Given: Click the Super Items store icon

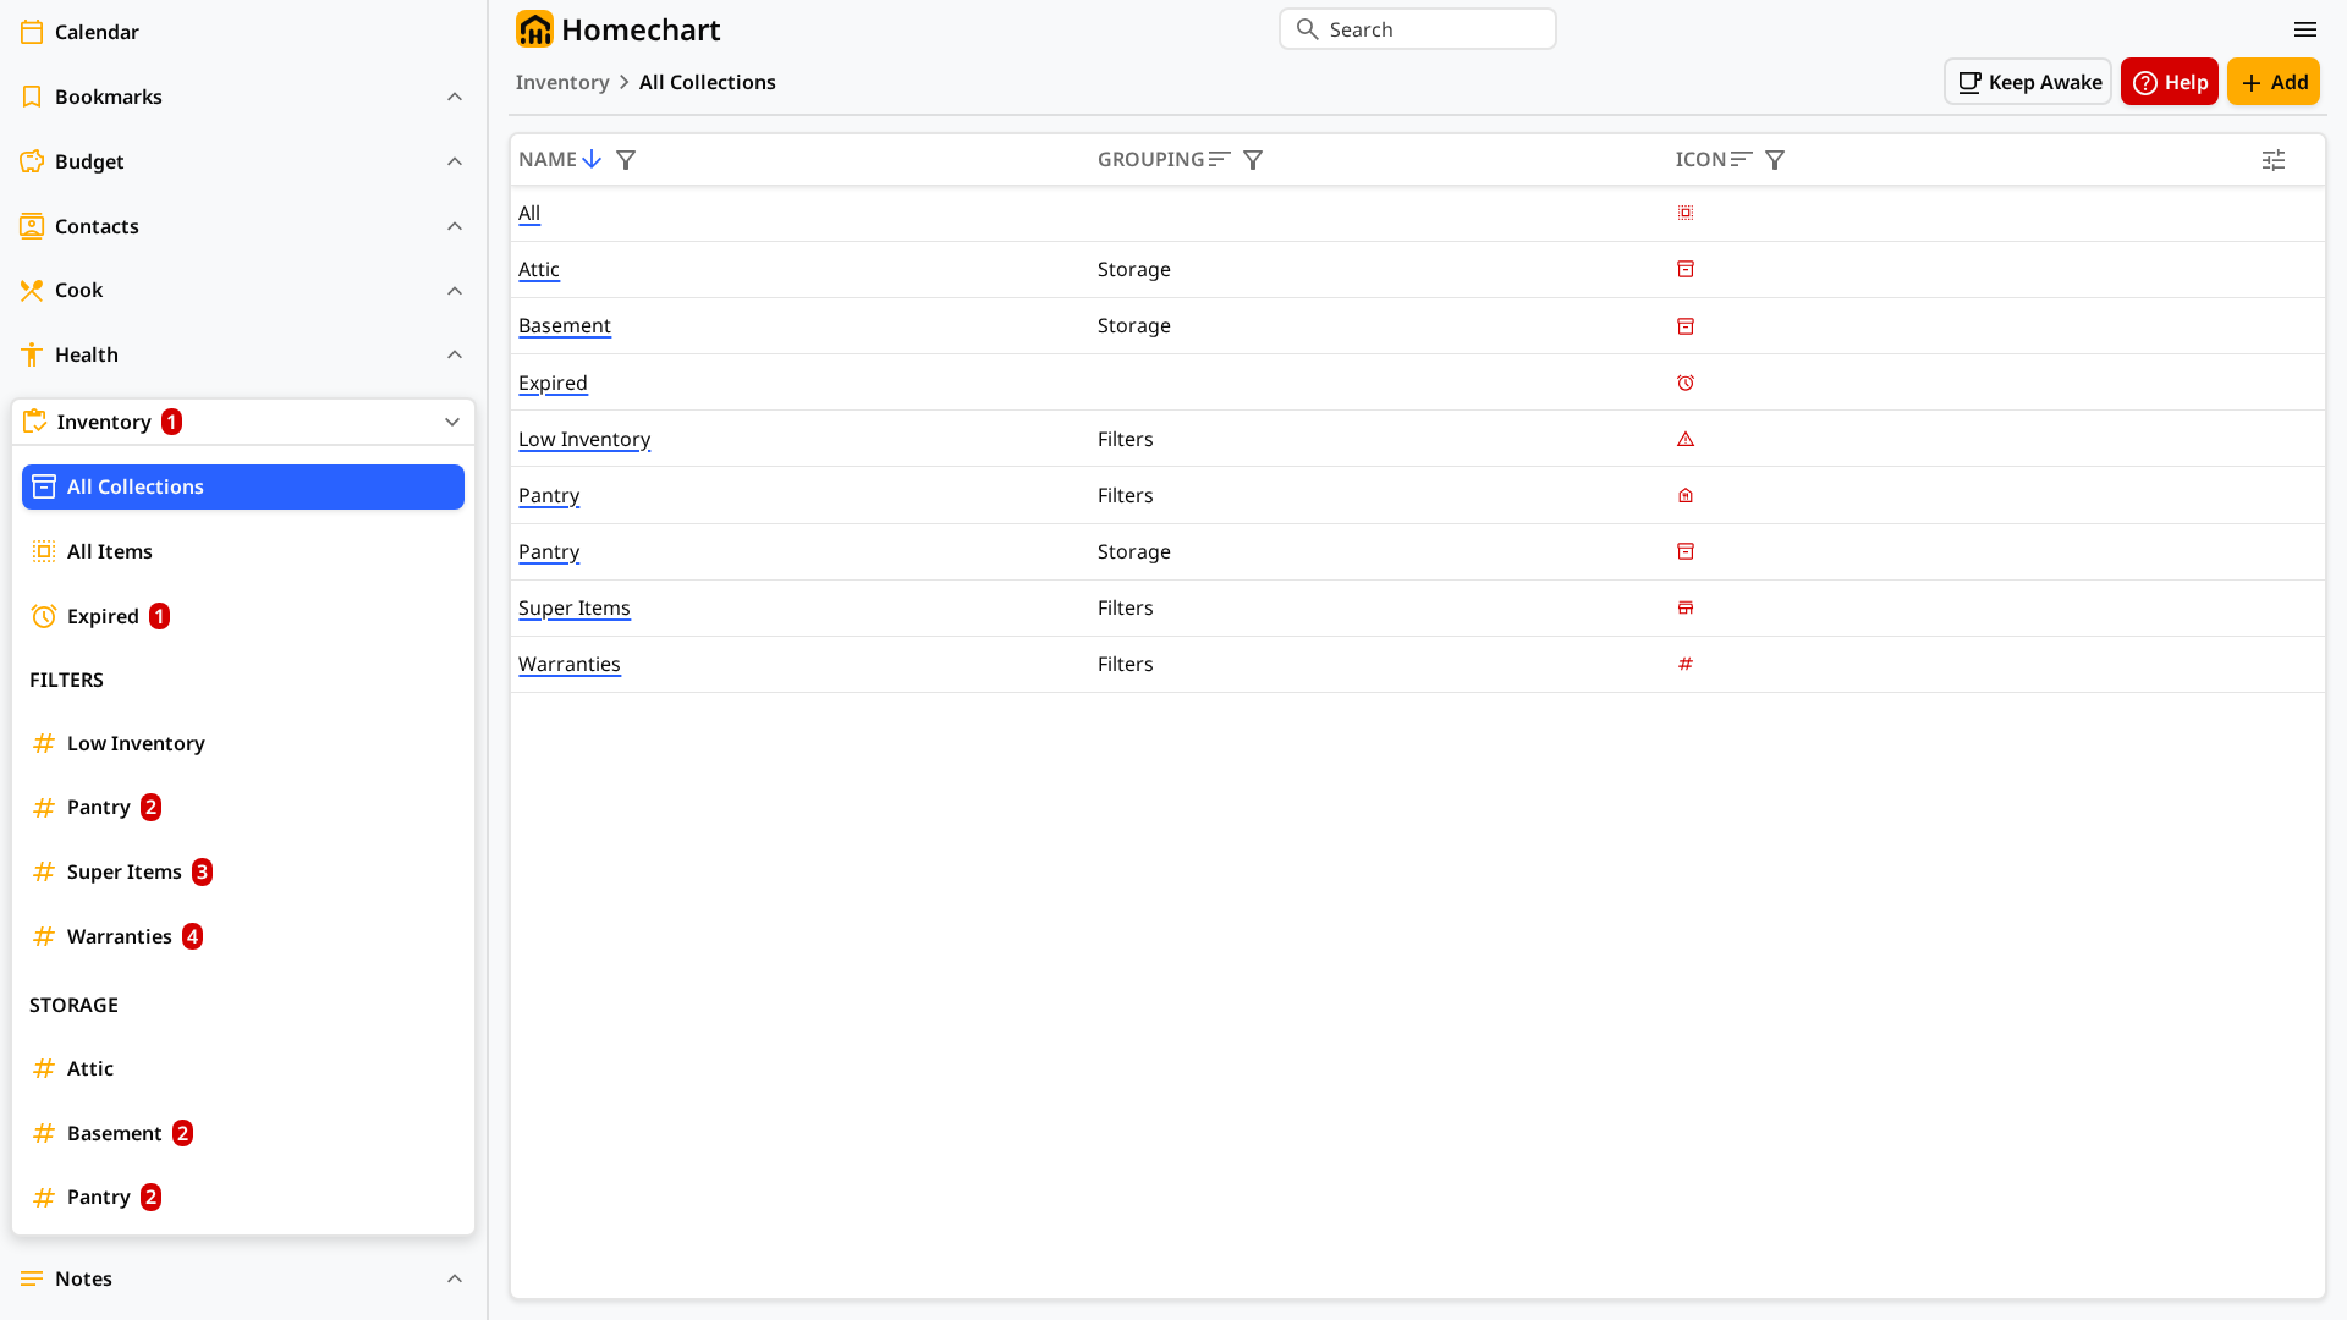Looking at the screenshot, I should pyautogui.click(x=1685, y=608).
